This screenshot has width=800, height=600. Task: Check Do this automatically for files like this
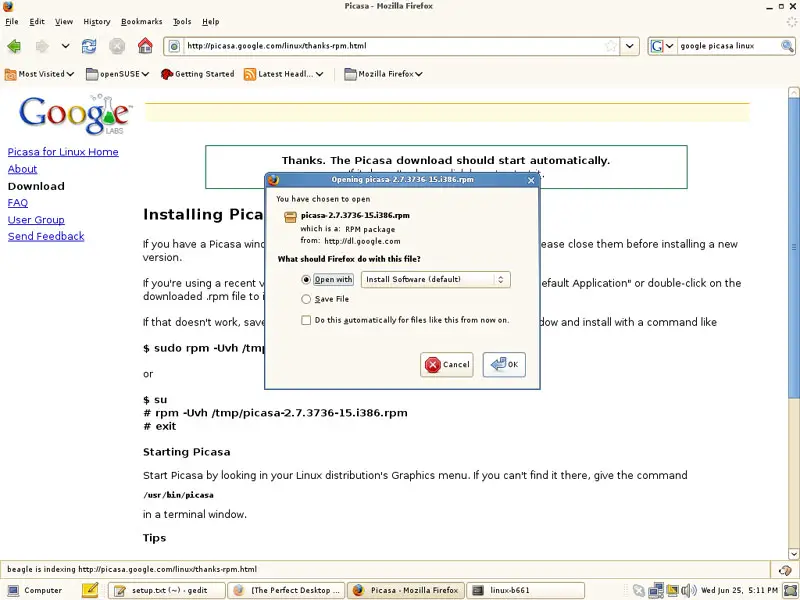pyautogui.click(x=306, y=320)
